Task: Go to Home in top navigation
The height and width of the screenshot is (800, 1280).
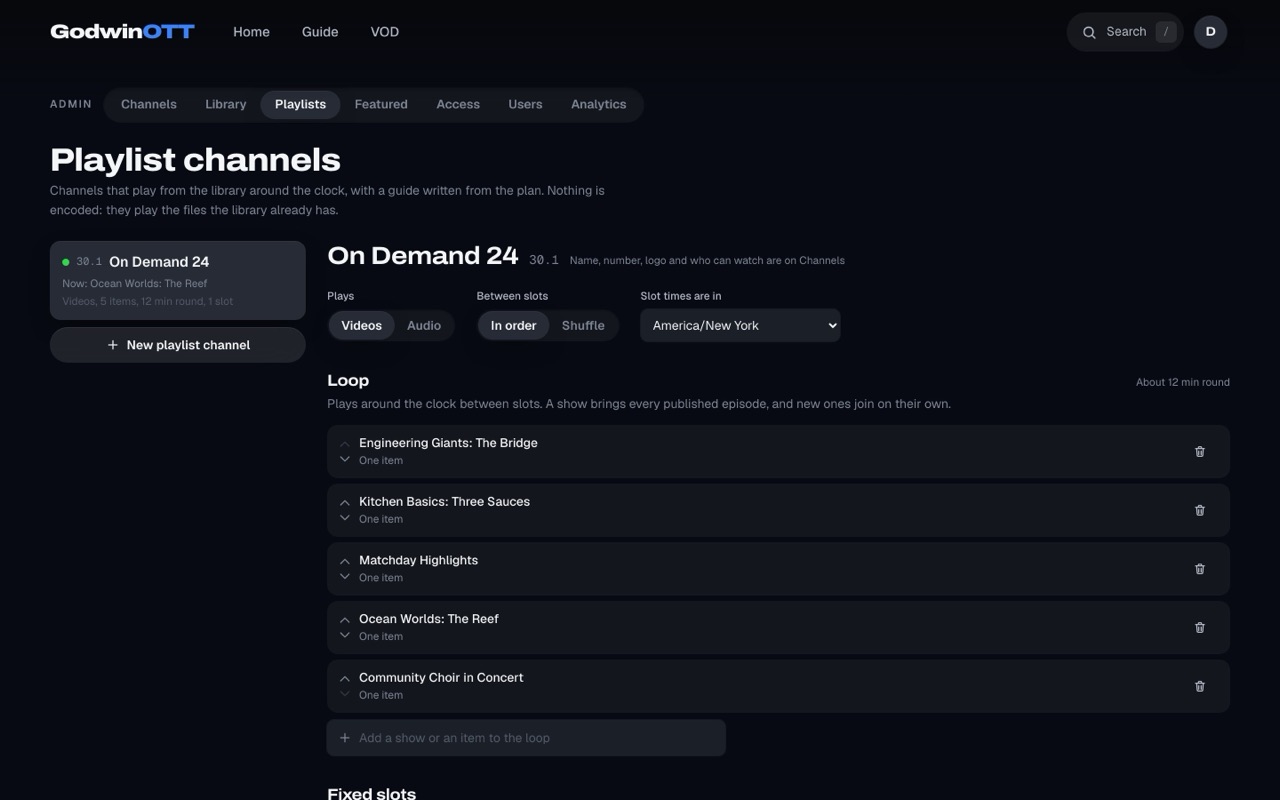Action: click(251, 32)
